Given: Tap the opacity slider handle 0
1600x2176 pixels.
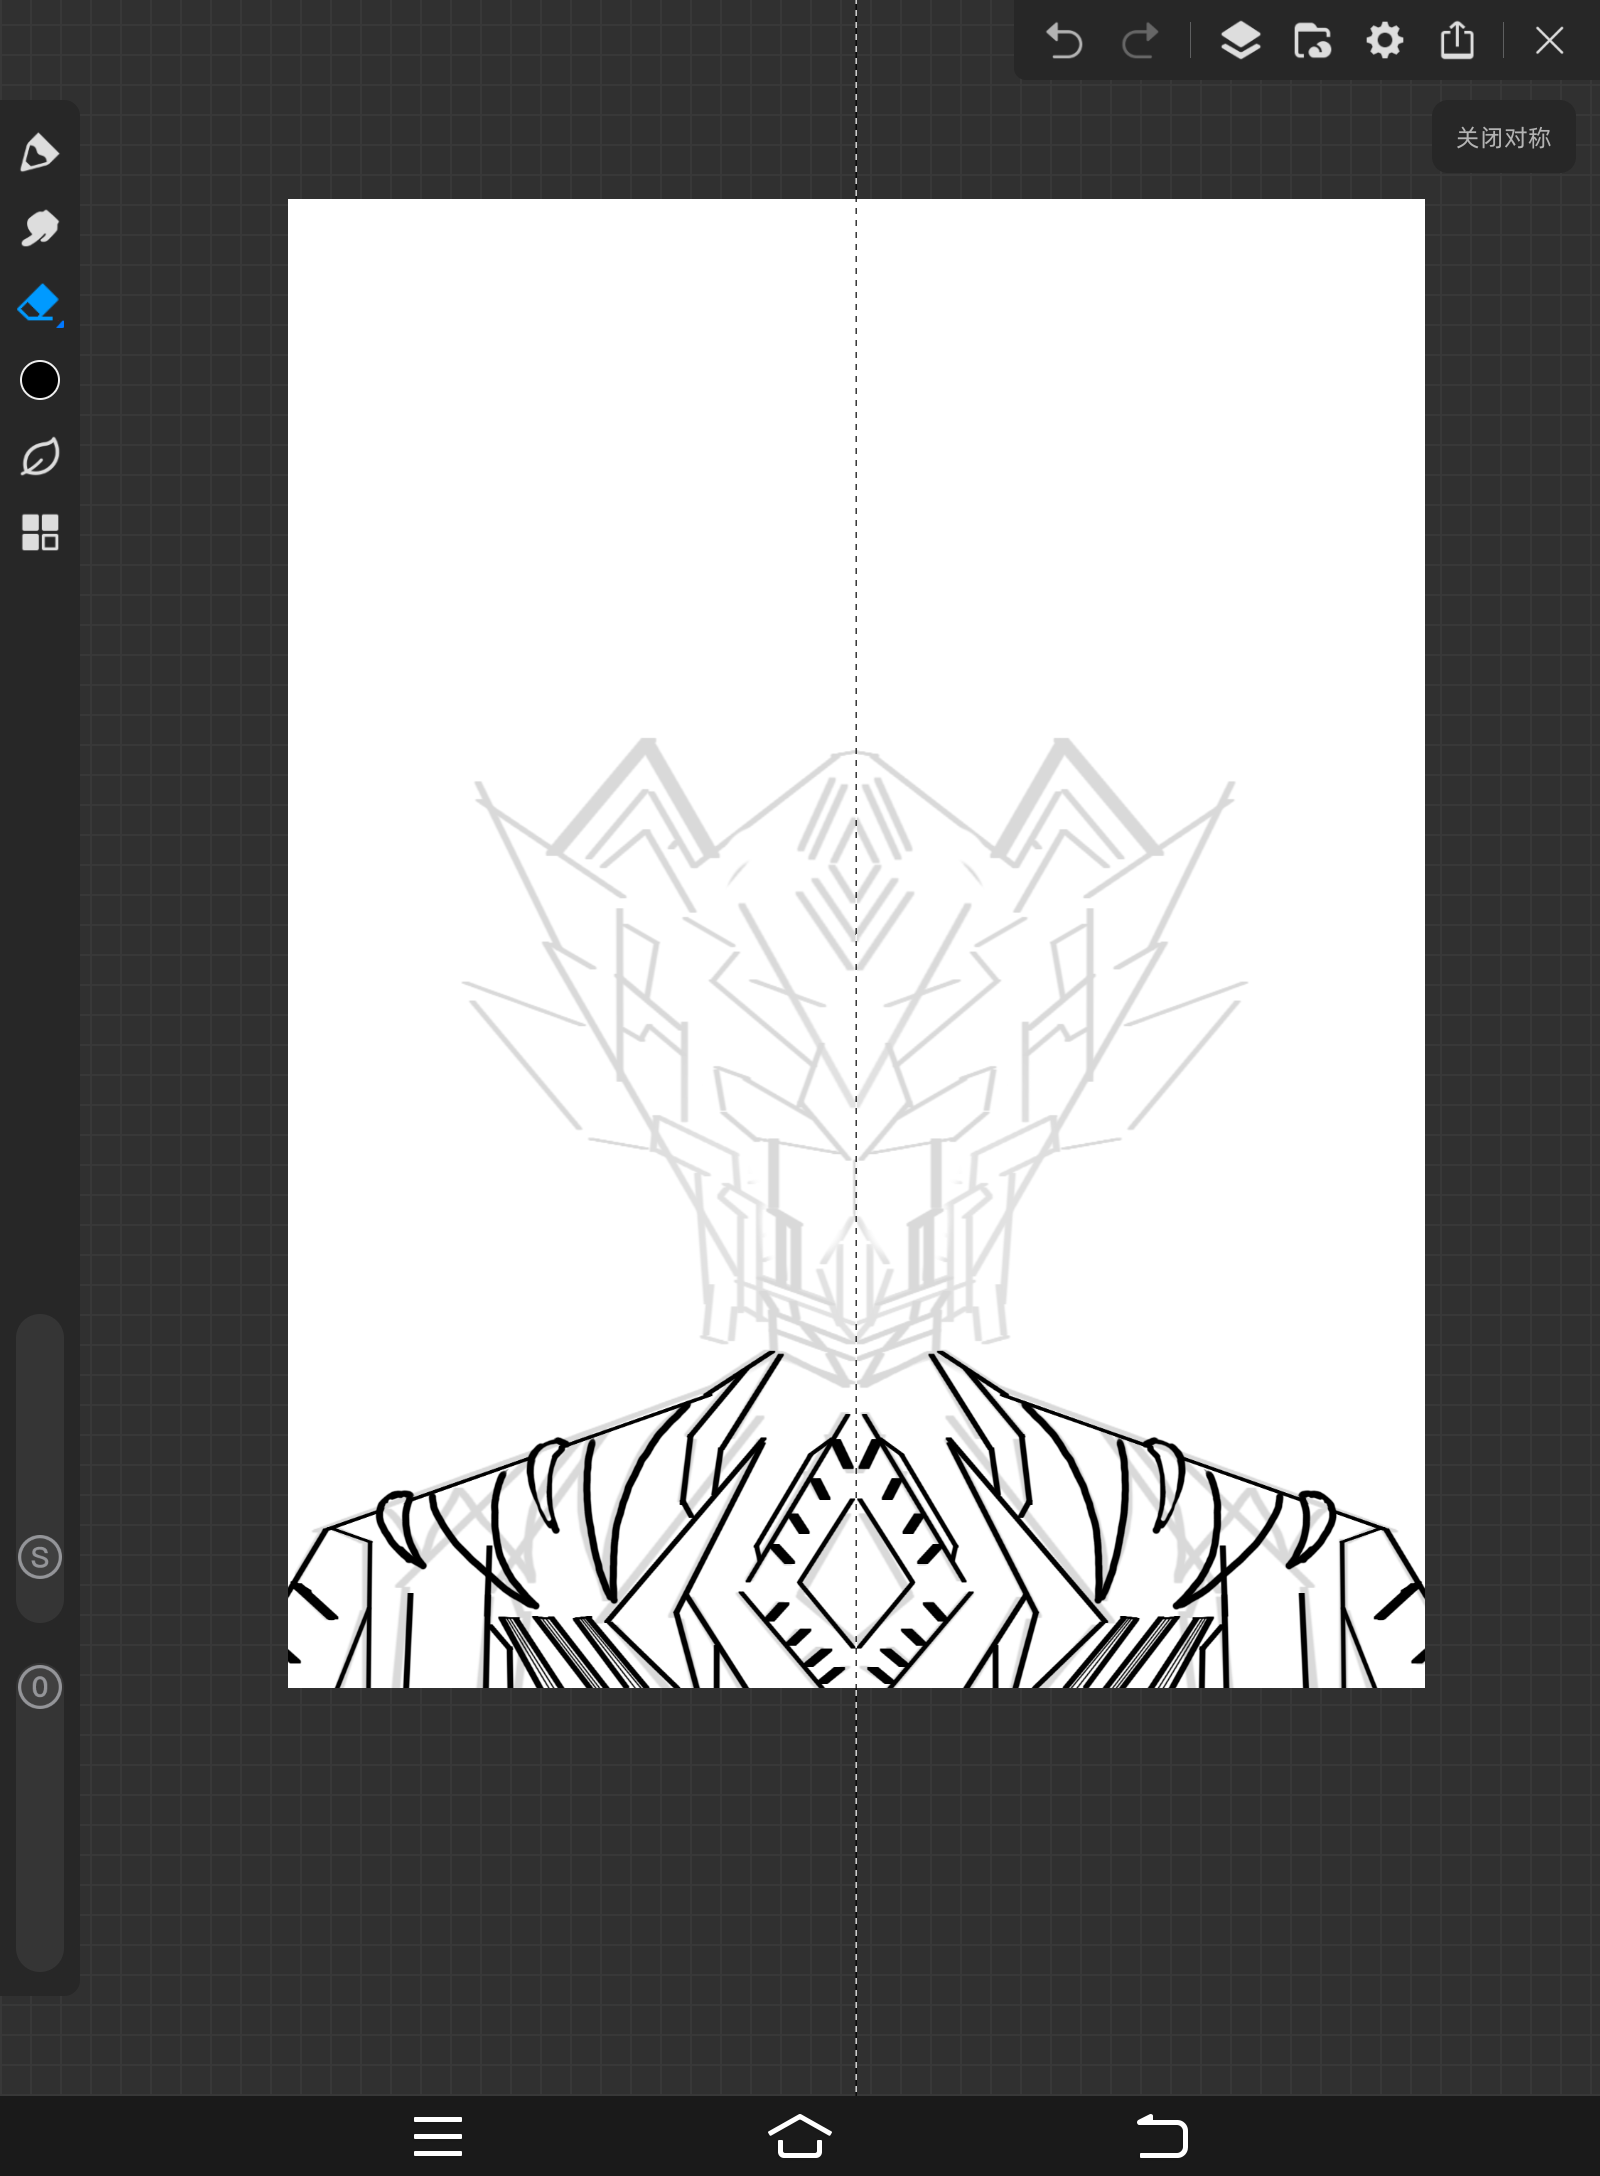Looking at the screenshot, I should pos(40,1687).
